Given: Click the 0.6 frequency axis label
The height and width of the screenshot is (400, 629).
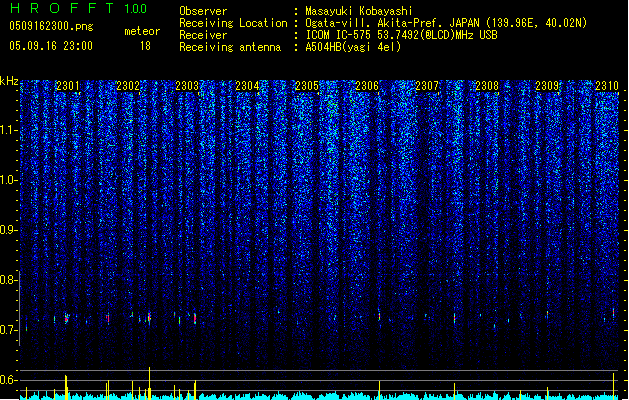Looking at the screenshot, I should [7, 380].
